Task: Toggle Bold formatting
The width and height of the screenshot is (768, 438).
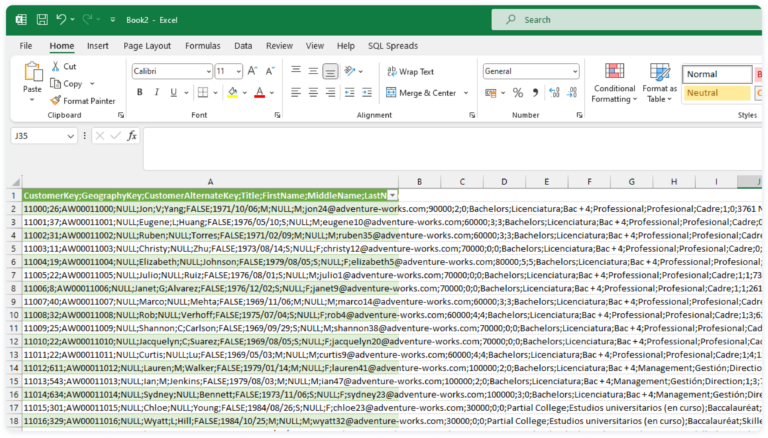Action: click(x=140, y=93)
